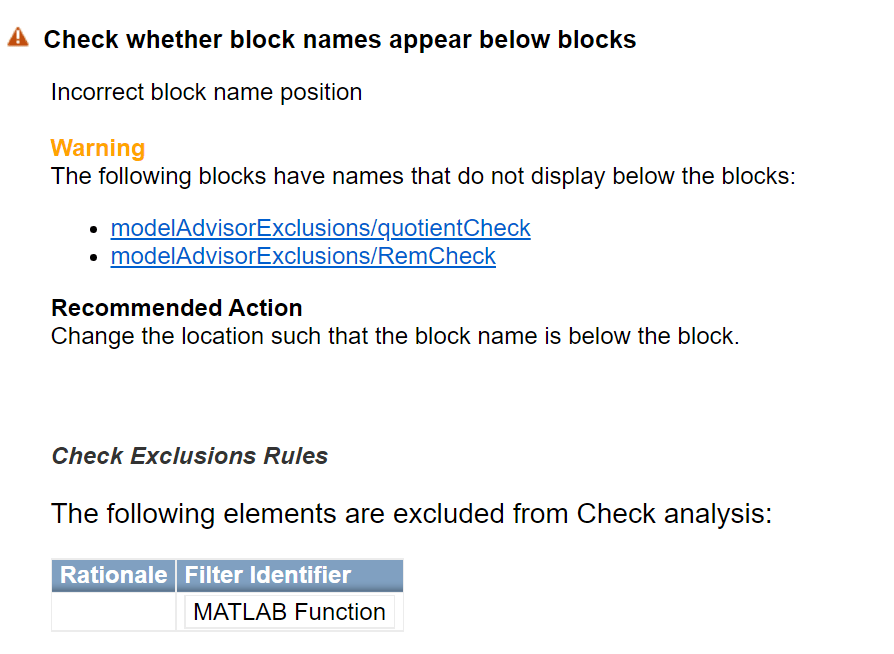Image resolution: width=894 pixels, height=654 pixels.
Task: Click the empty Rationale cell
Action: (113, 612)
